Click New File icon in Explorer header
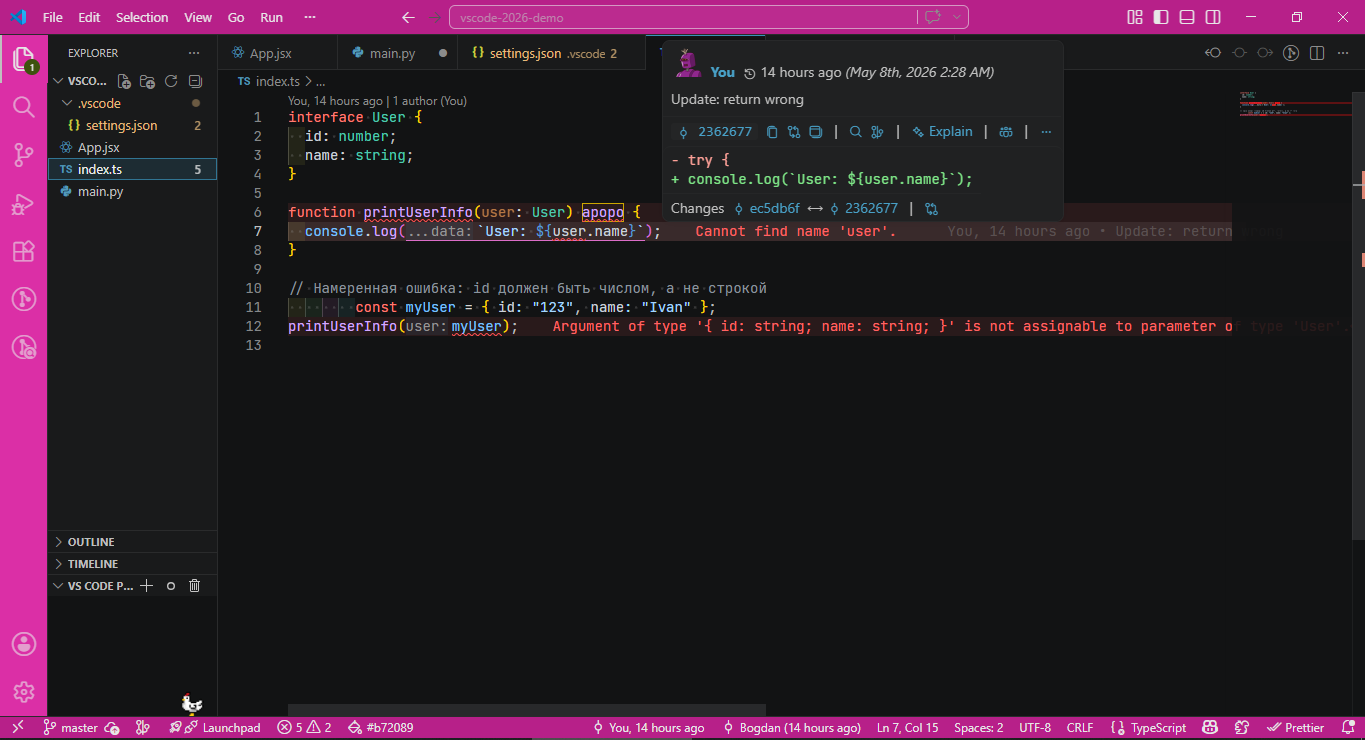 click(x=124, y=81)
